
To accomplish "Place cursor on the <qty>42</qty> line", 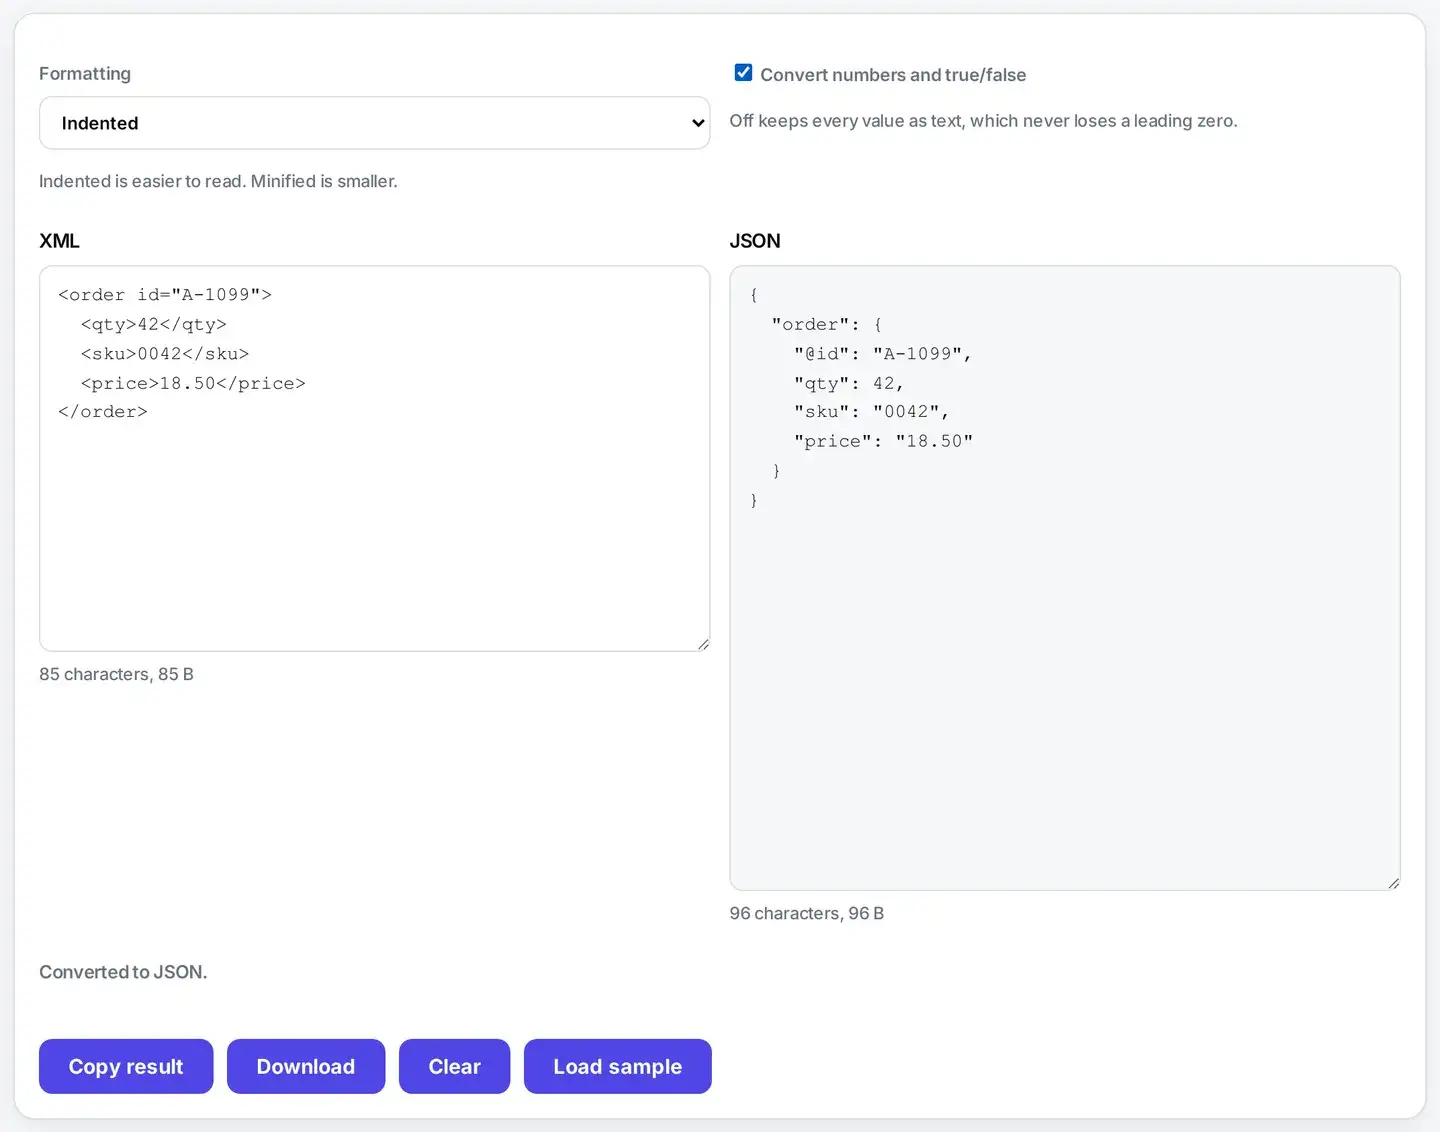I will coord(154,324).
